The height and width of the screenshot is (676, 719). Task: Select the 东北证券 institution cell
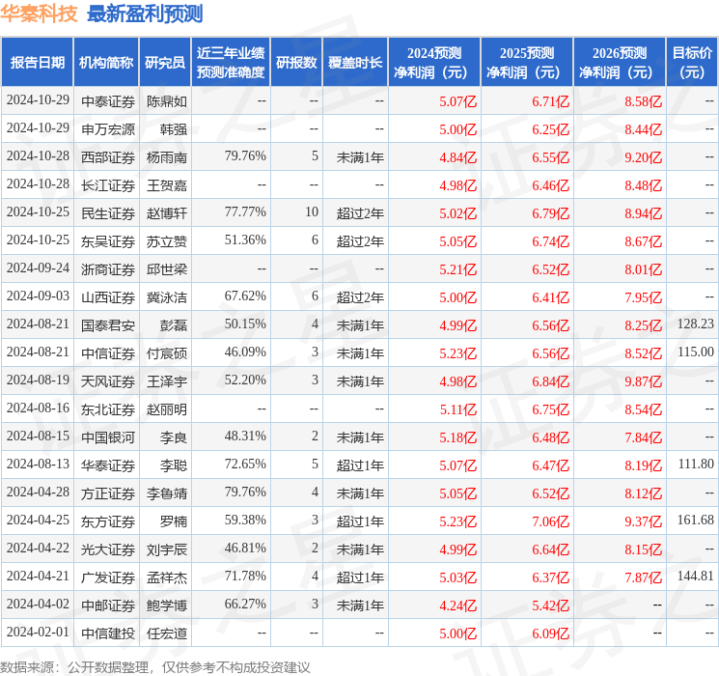108,409
